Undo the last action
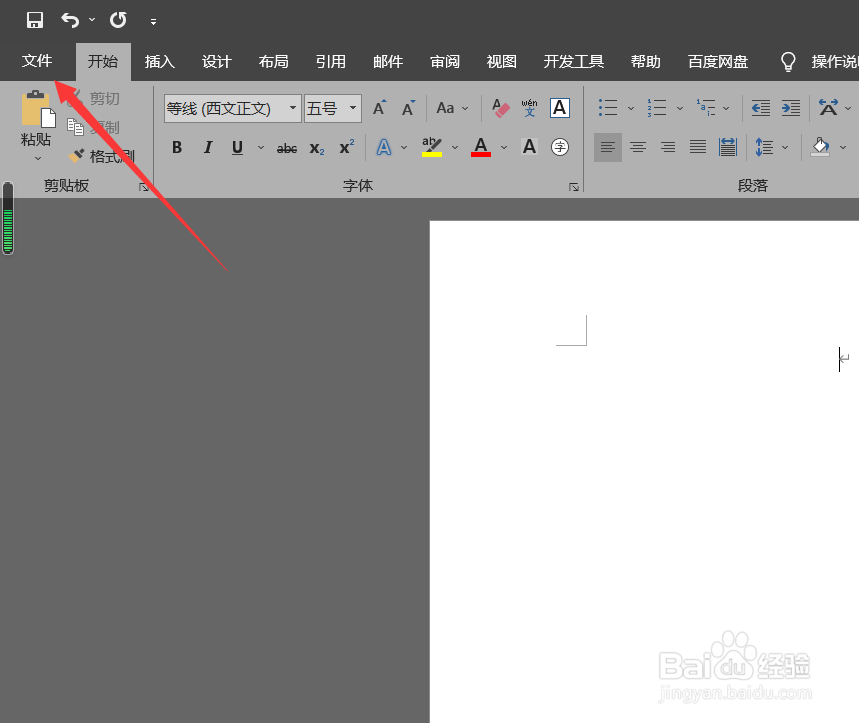This screenshot has height=723, width=859. 70,20
